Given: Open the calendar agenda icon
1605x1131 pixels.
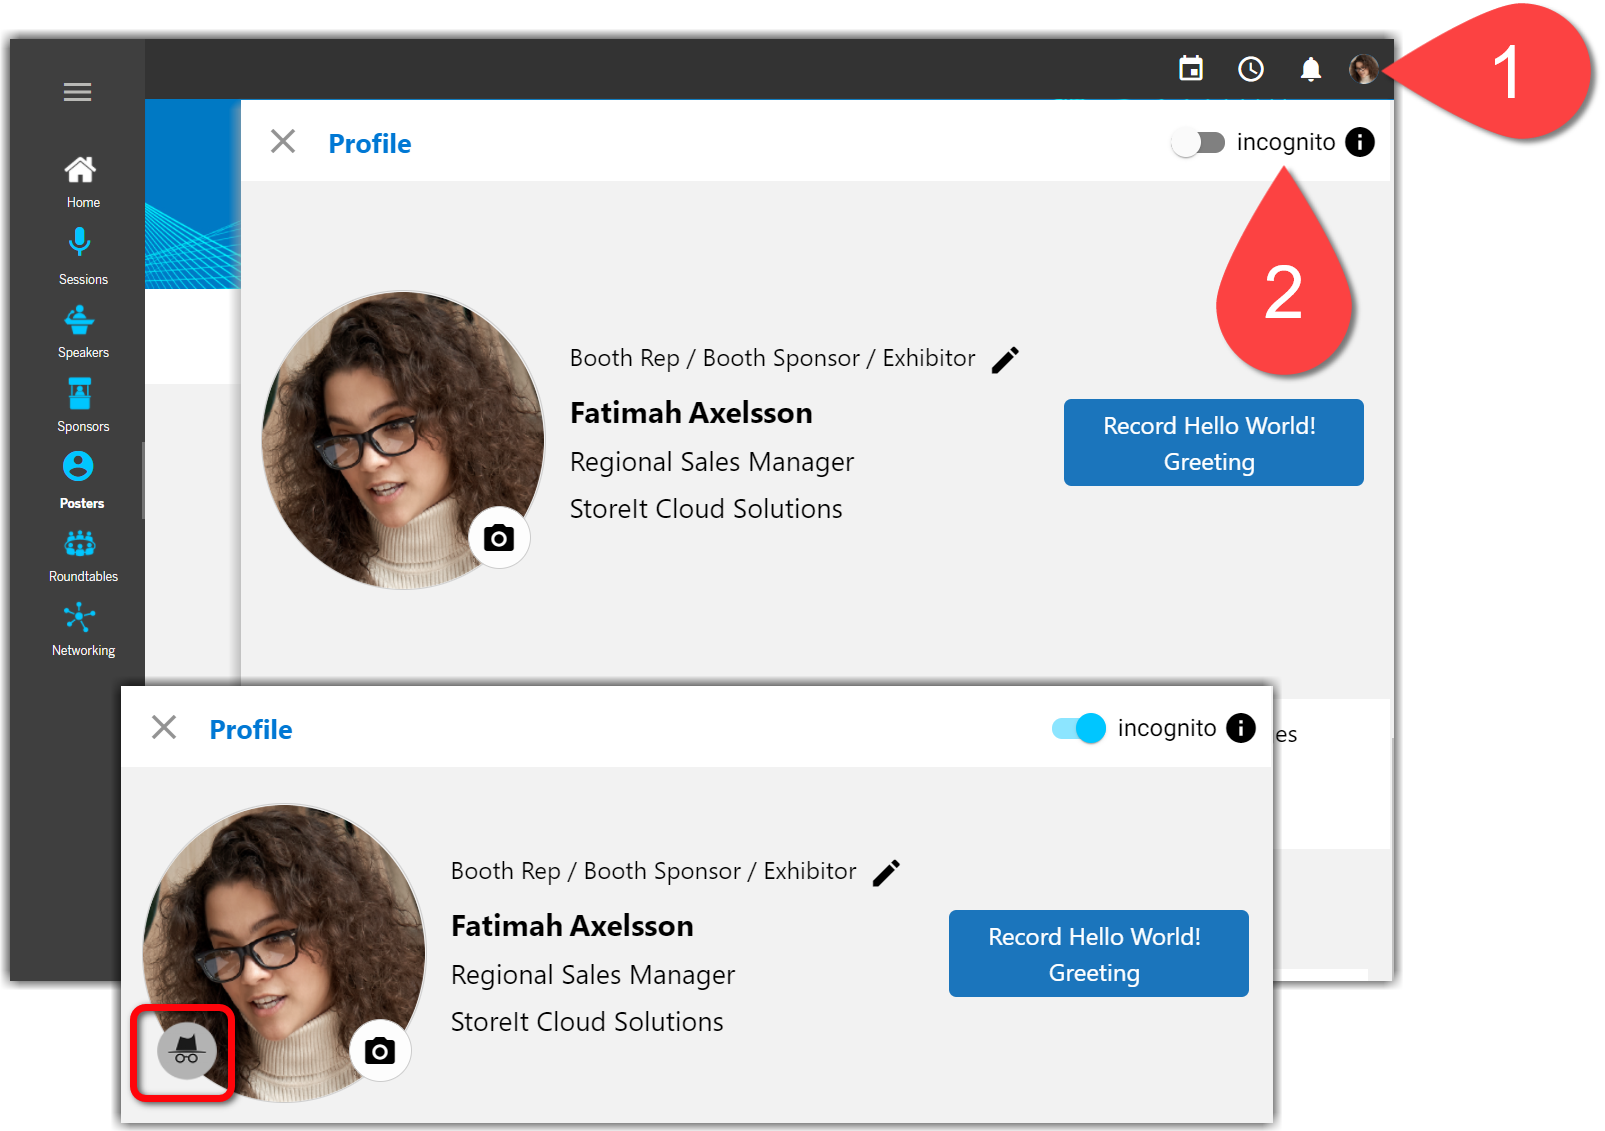Looking at the screenshot, I should (1190, 69).
